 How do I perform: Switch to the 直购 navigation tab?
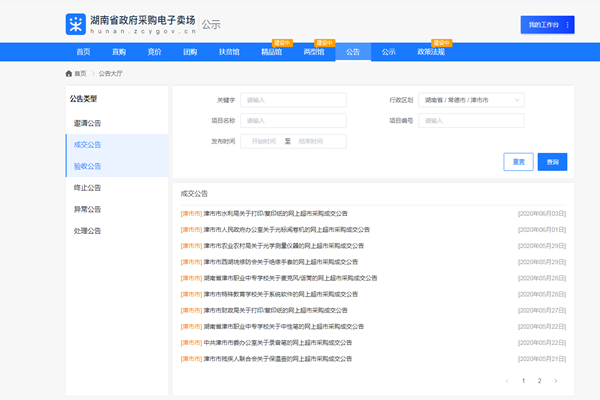click(x=119, y=52)
